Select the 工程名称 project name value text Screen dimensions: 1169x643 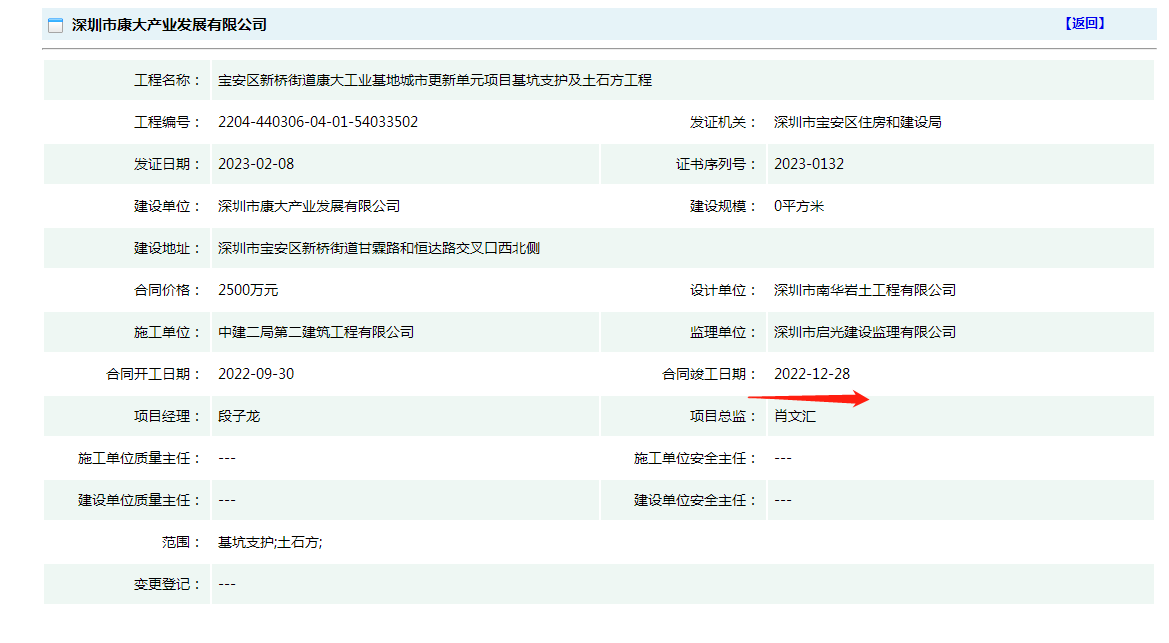pyautogui.click(x=435, y=80)
